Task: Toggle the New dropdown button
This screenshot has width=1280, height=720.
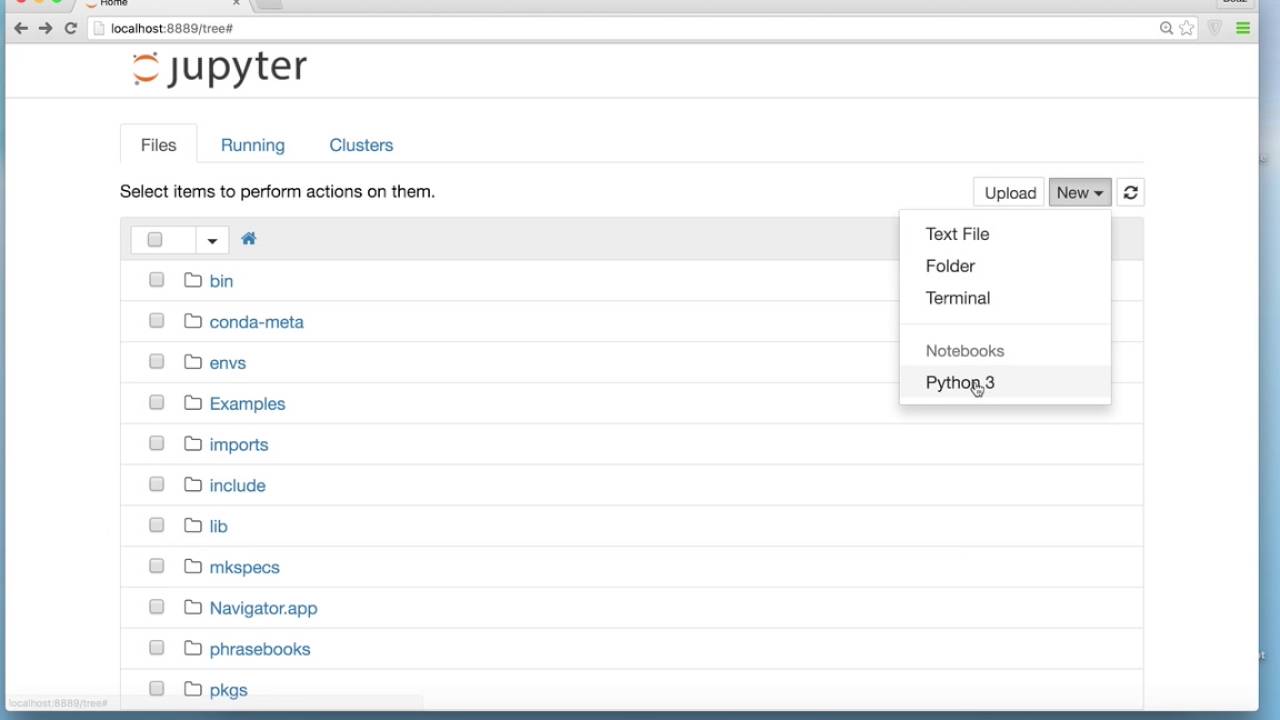Action: [1080, 193]
